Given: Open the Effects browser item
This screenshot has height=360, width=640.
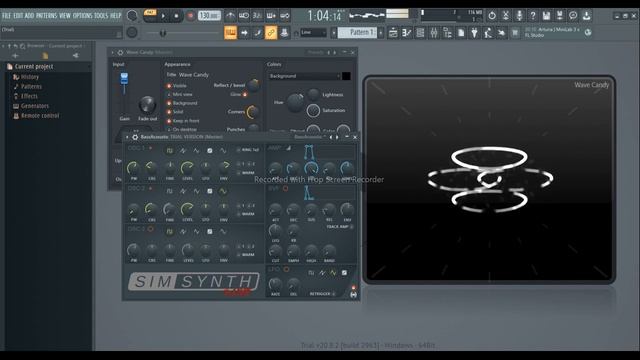Looking at the screenshot, I should coord(29,96).
